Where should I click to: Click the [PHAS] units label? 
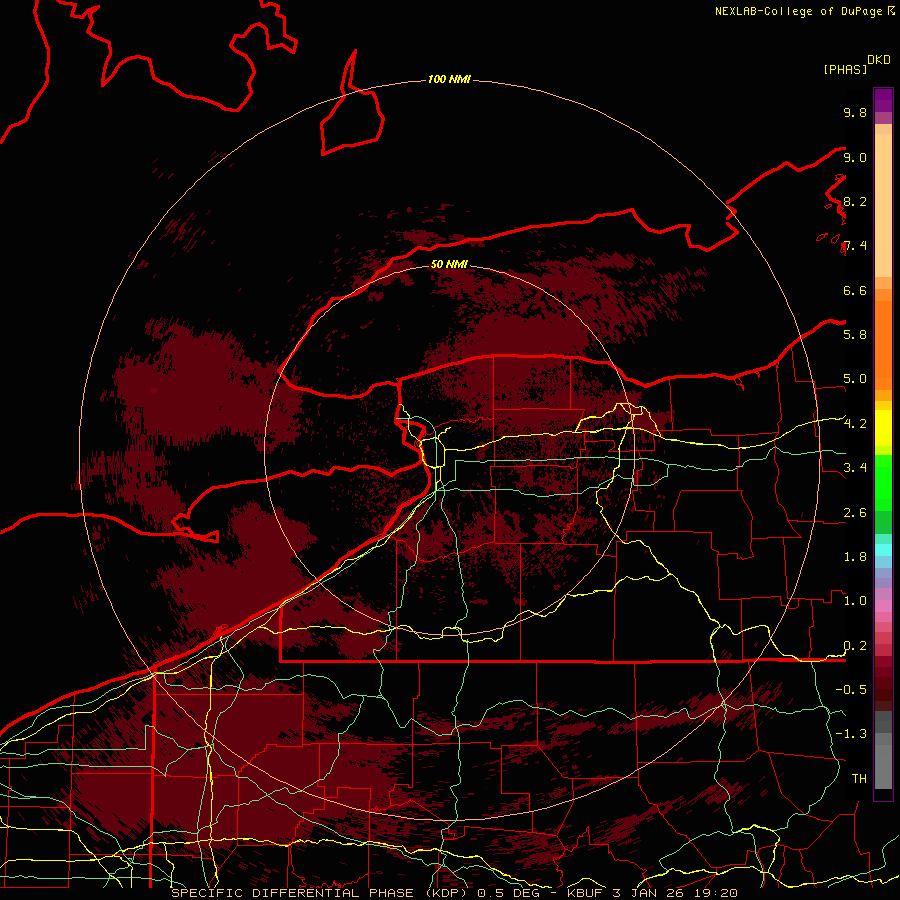pyautogui.click(x=845, y=70)
